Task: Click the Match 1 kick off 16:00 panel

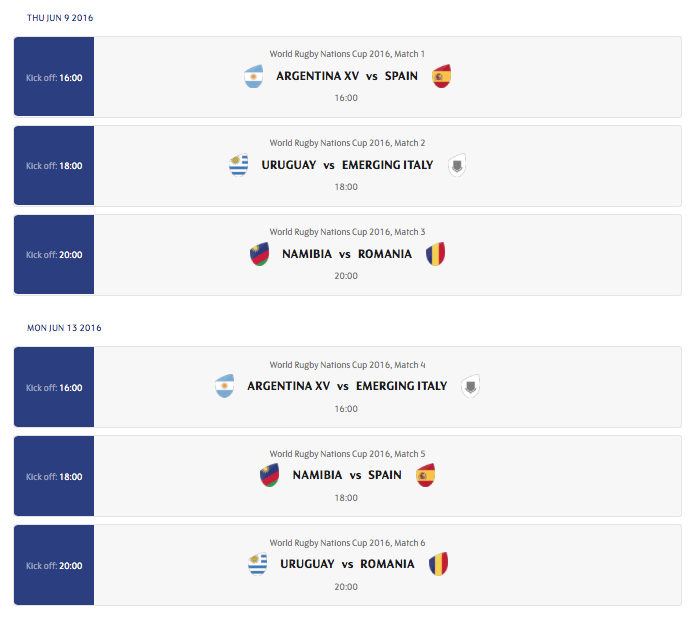Action: tap(54, 77)
